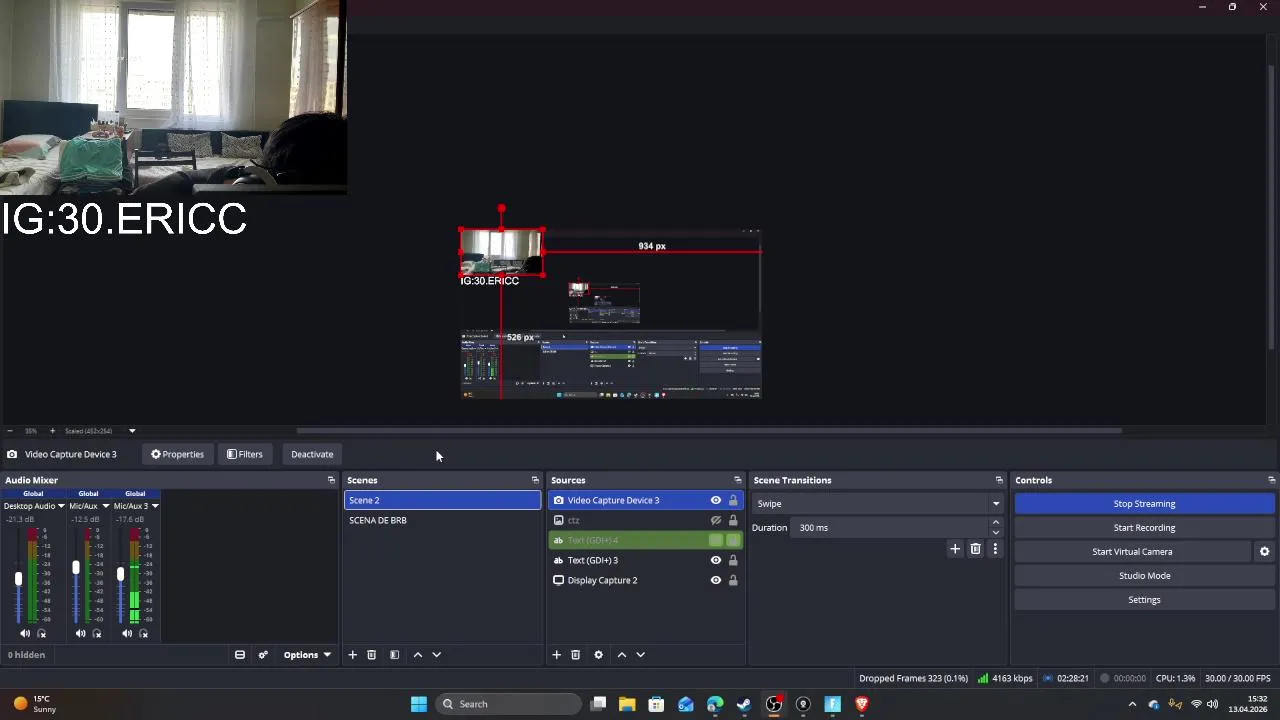Toggle visibility of Text (GDI+) 4

[715, 540]
